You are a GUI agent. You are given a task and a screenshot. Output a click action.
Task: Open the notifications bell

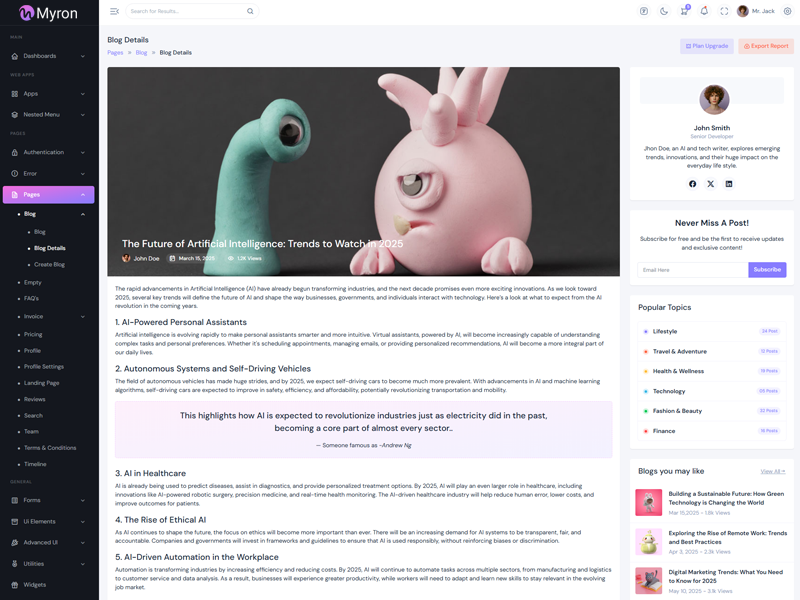(704, 11)
